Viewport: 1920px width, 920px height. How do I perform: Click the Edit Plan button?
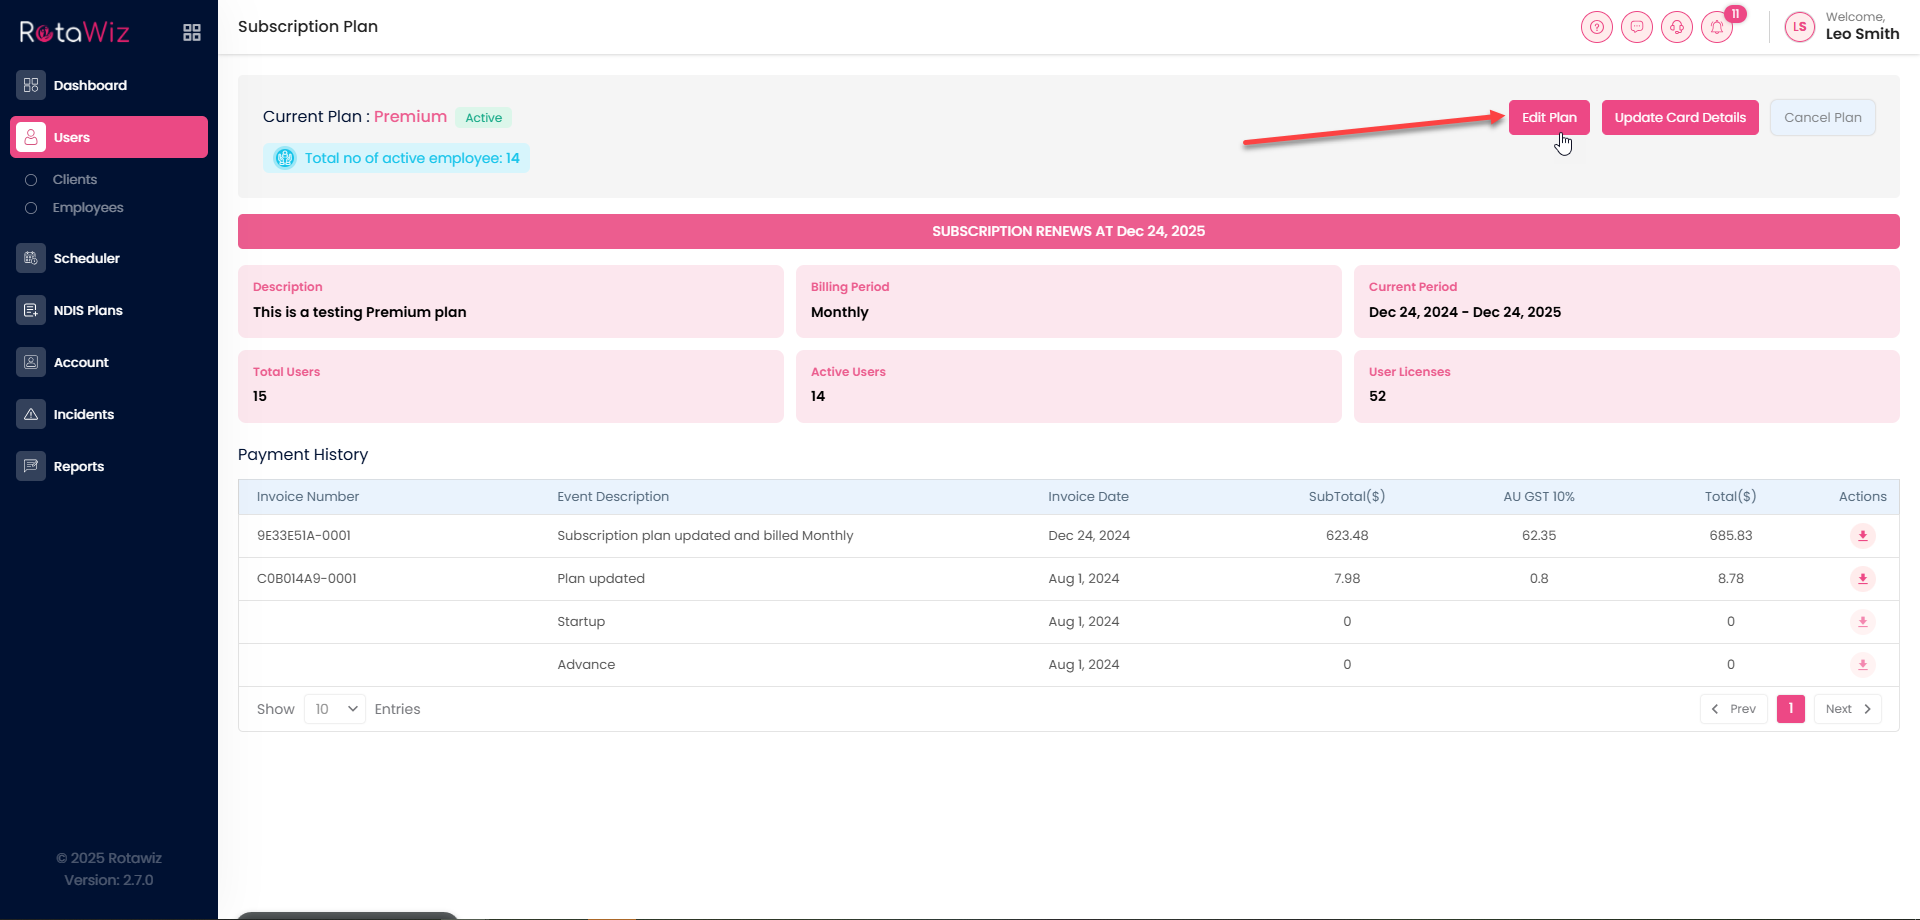coord(1548,117)
